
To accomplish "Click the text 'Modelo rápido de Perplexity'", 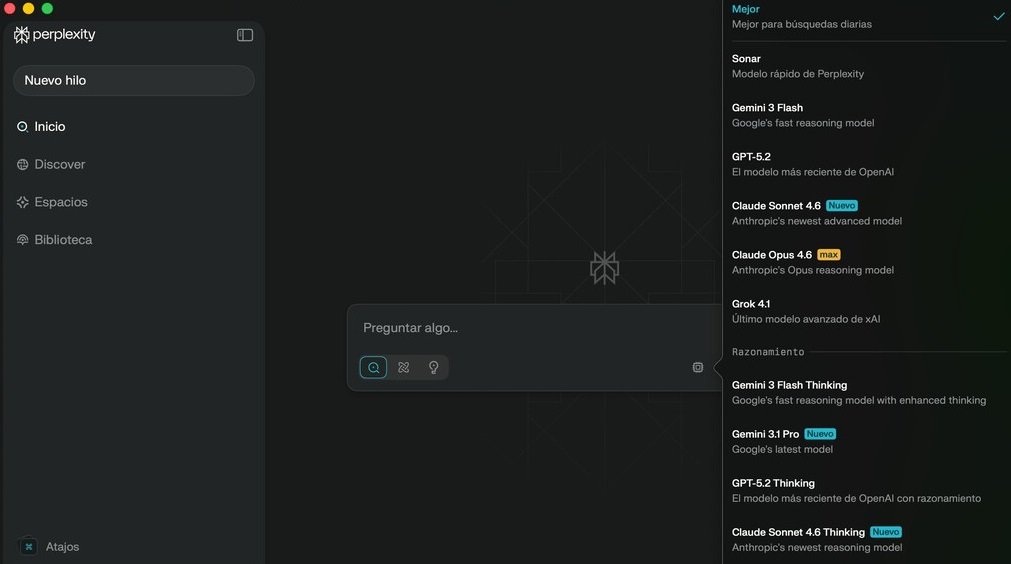I will [x=798, y=74].
